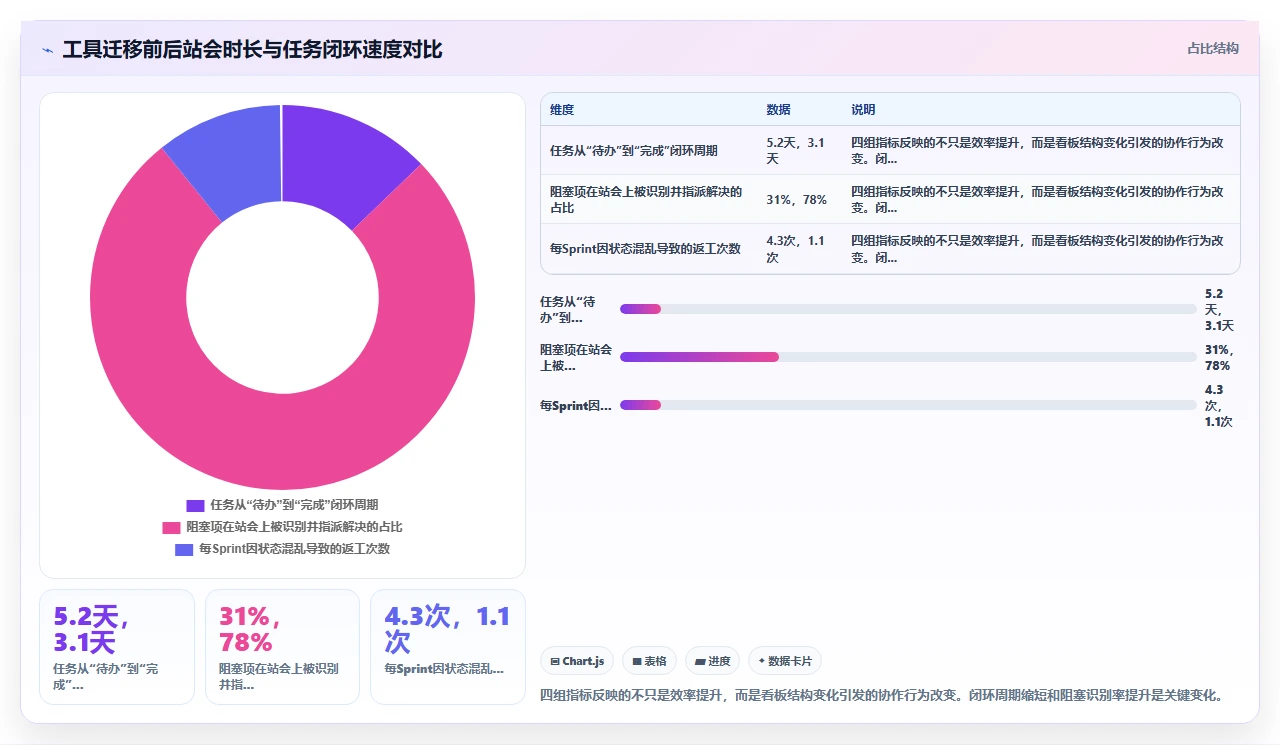This screenshot has width=1280, height=745.
Task: Toggle the pink 阻塞项 legend entry
Action: click(x=282, y=527)
